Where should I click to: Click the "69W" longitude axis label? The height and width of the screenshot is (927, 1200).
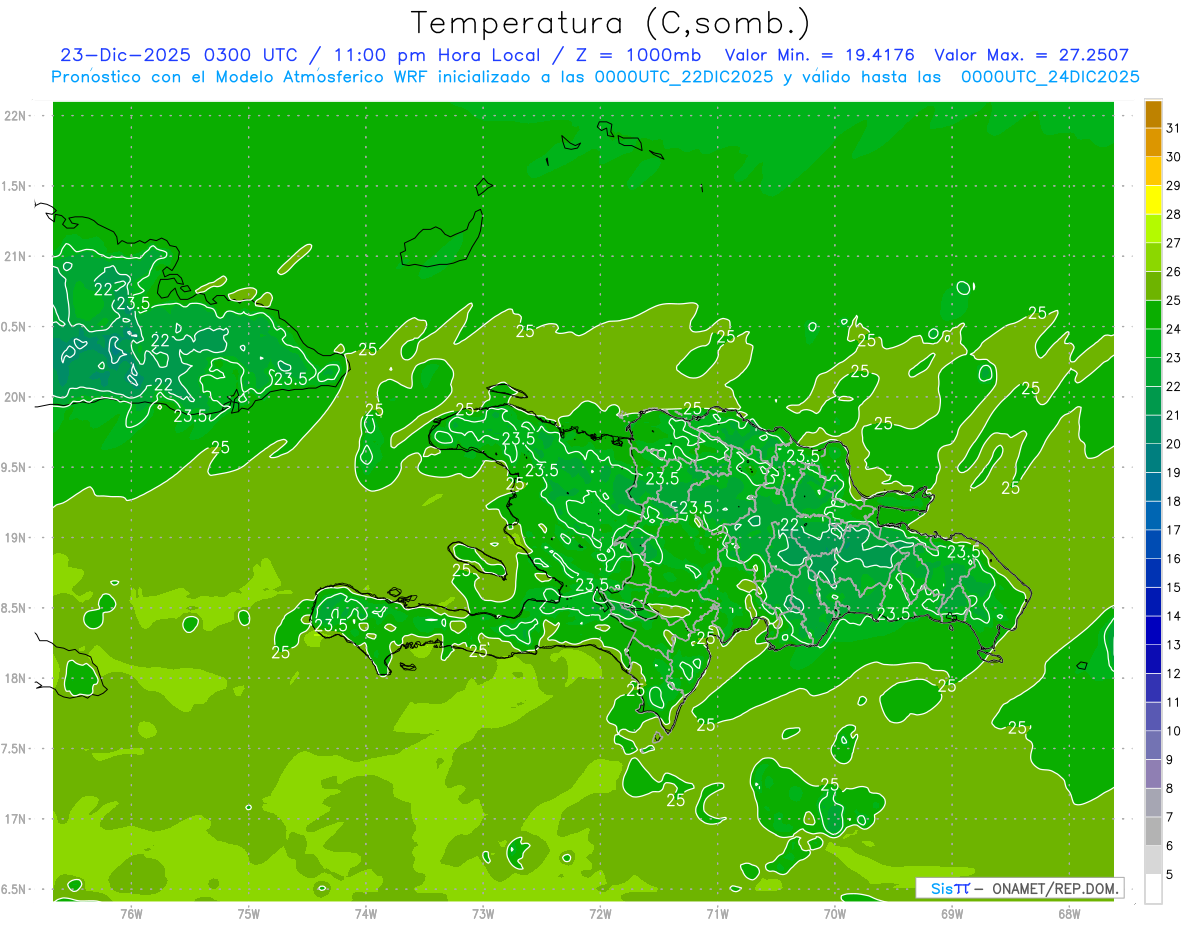click(952, 914)
